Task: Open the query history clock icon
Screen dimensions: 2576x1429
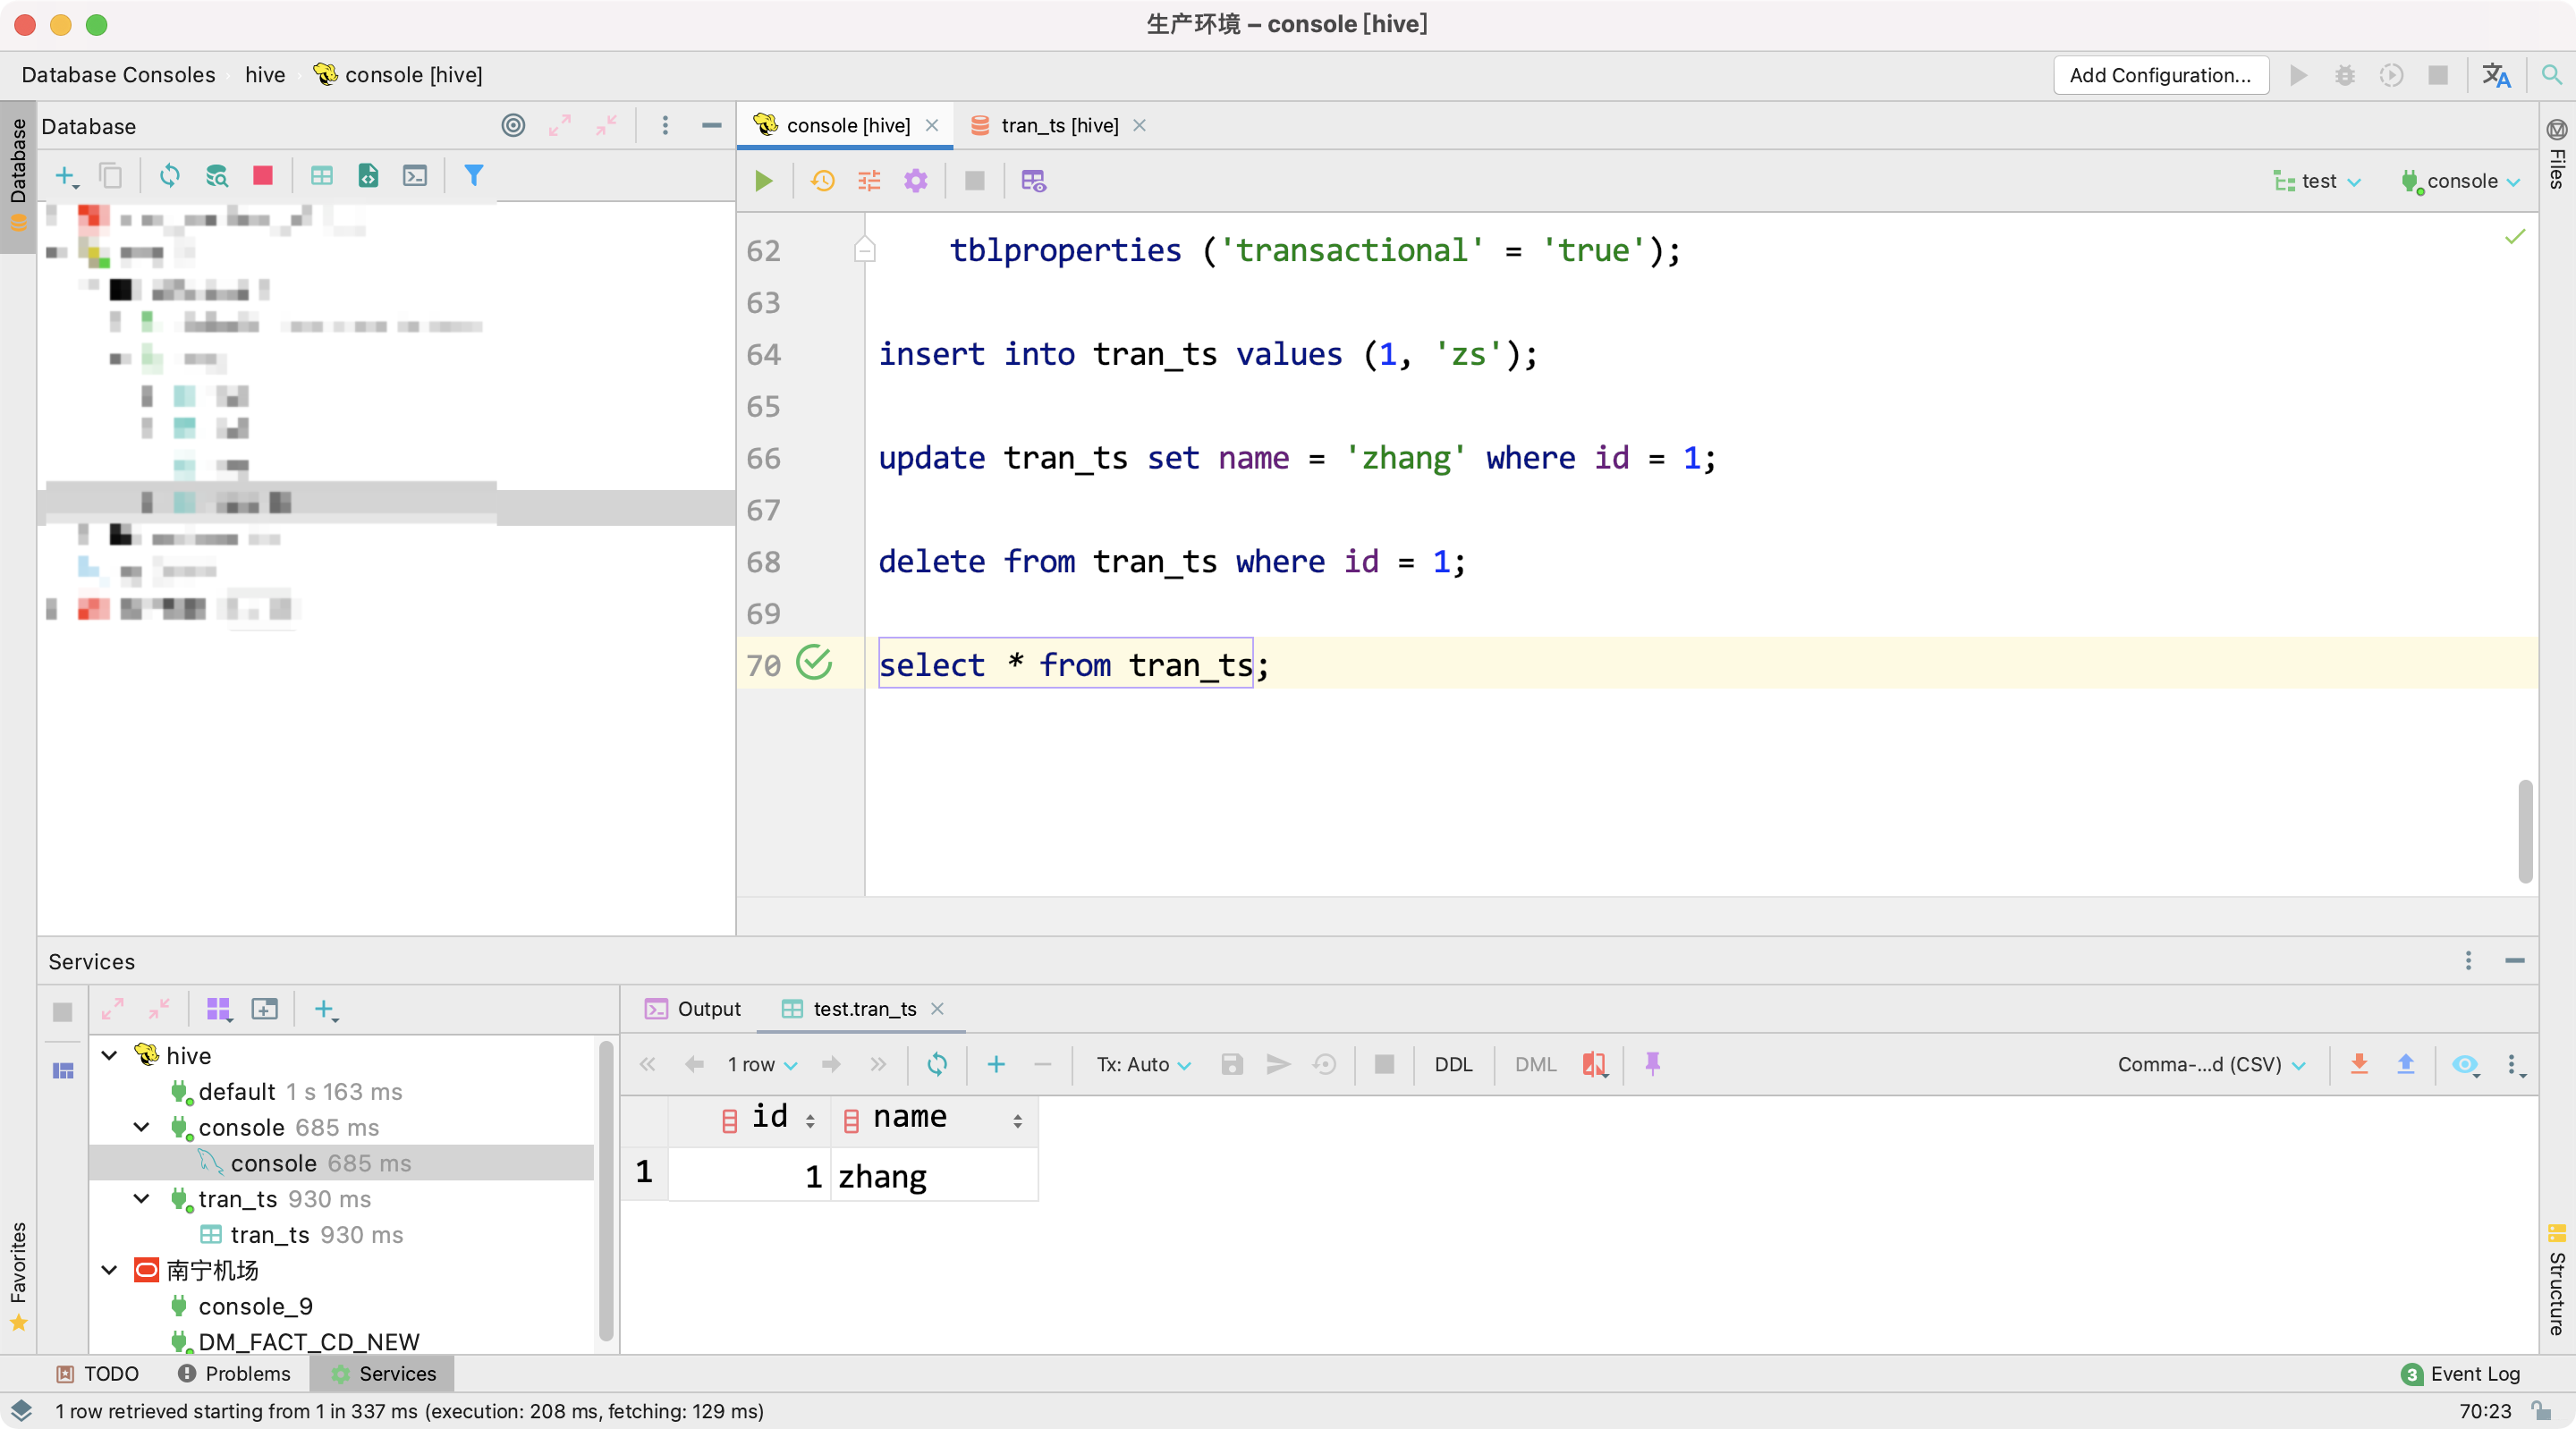Action: (x=823, y=181)
